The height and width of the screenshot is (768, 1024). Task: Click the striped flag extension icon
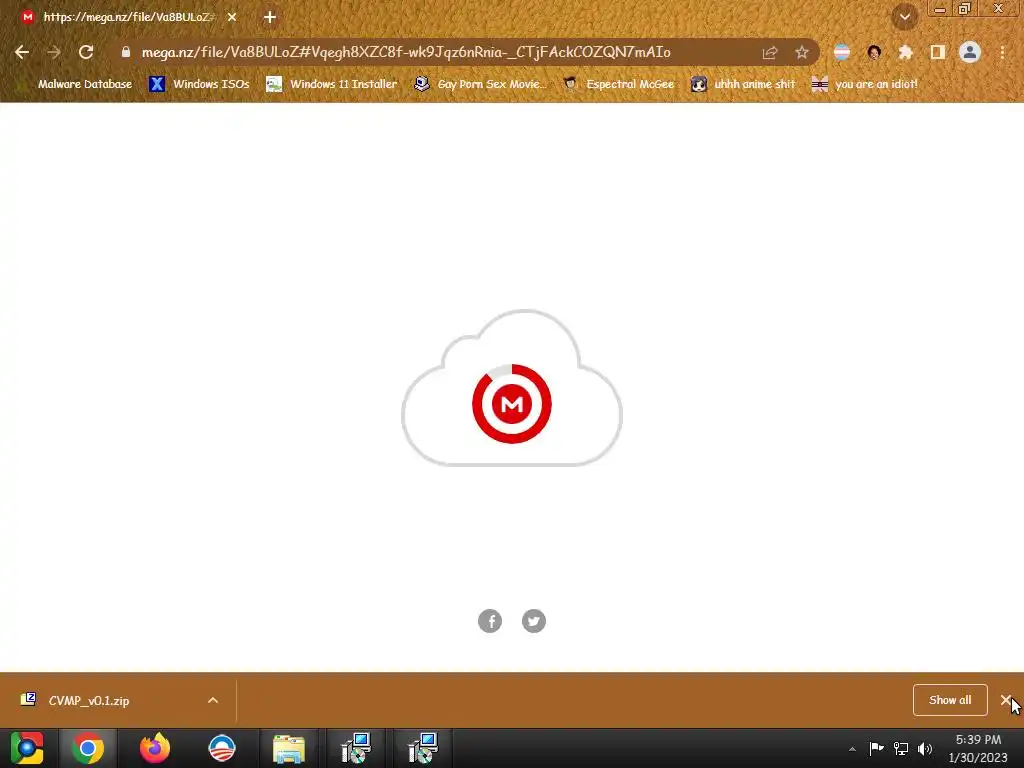[x=842, y=52]
